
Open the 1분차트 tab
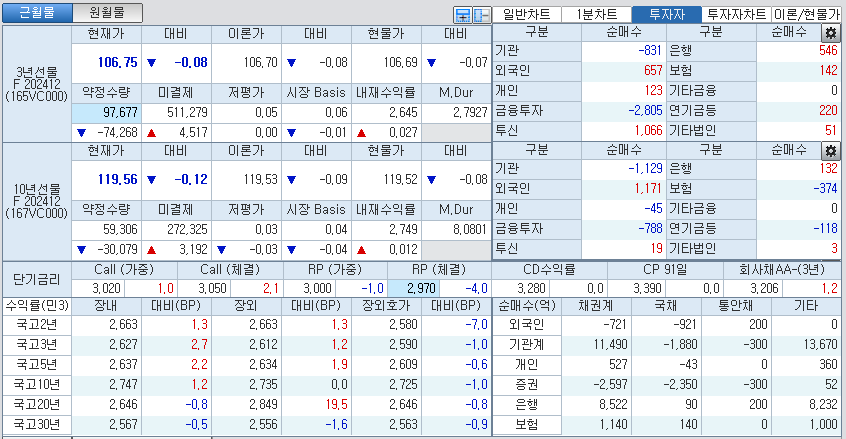coord(596,15)
